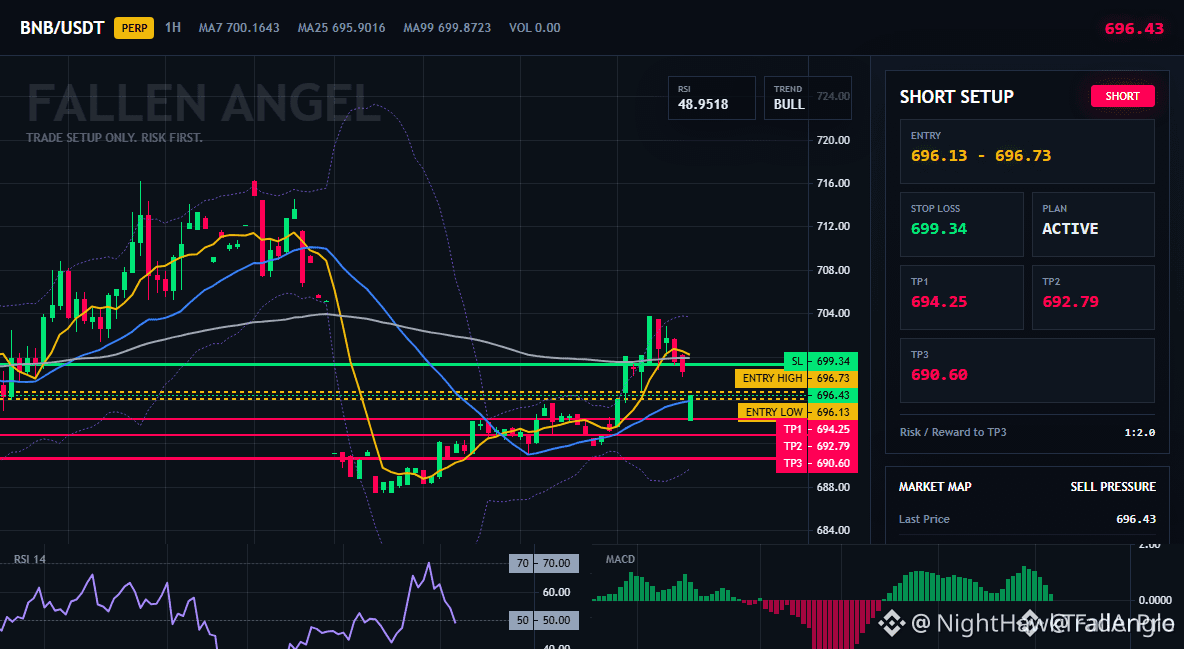1184x649 pixels.
Task: Click the 696.43 price in header
Action: tap(1134, 29)
